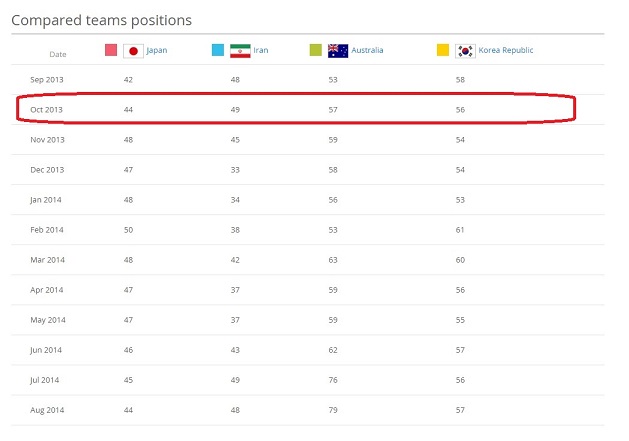Screen dimensions: 629x441
Task: Select the pink Japan color swatch
Action: point(111,50)
